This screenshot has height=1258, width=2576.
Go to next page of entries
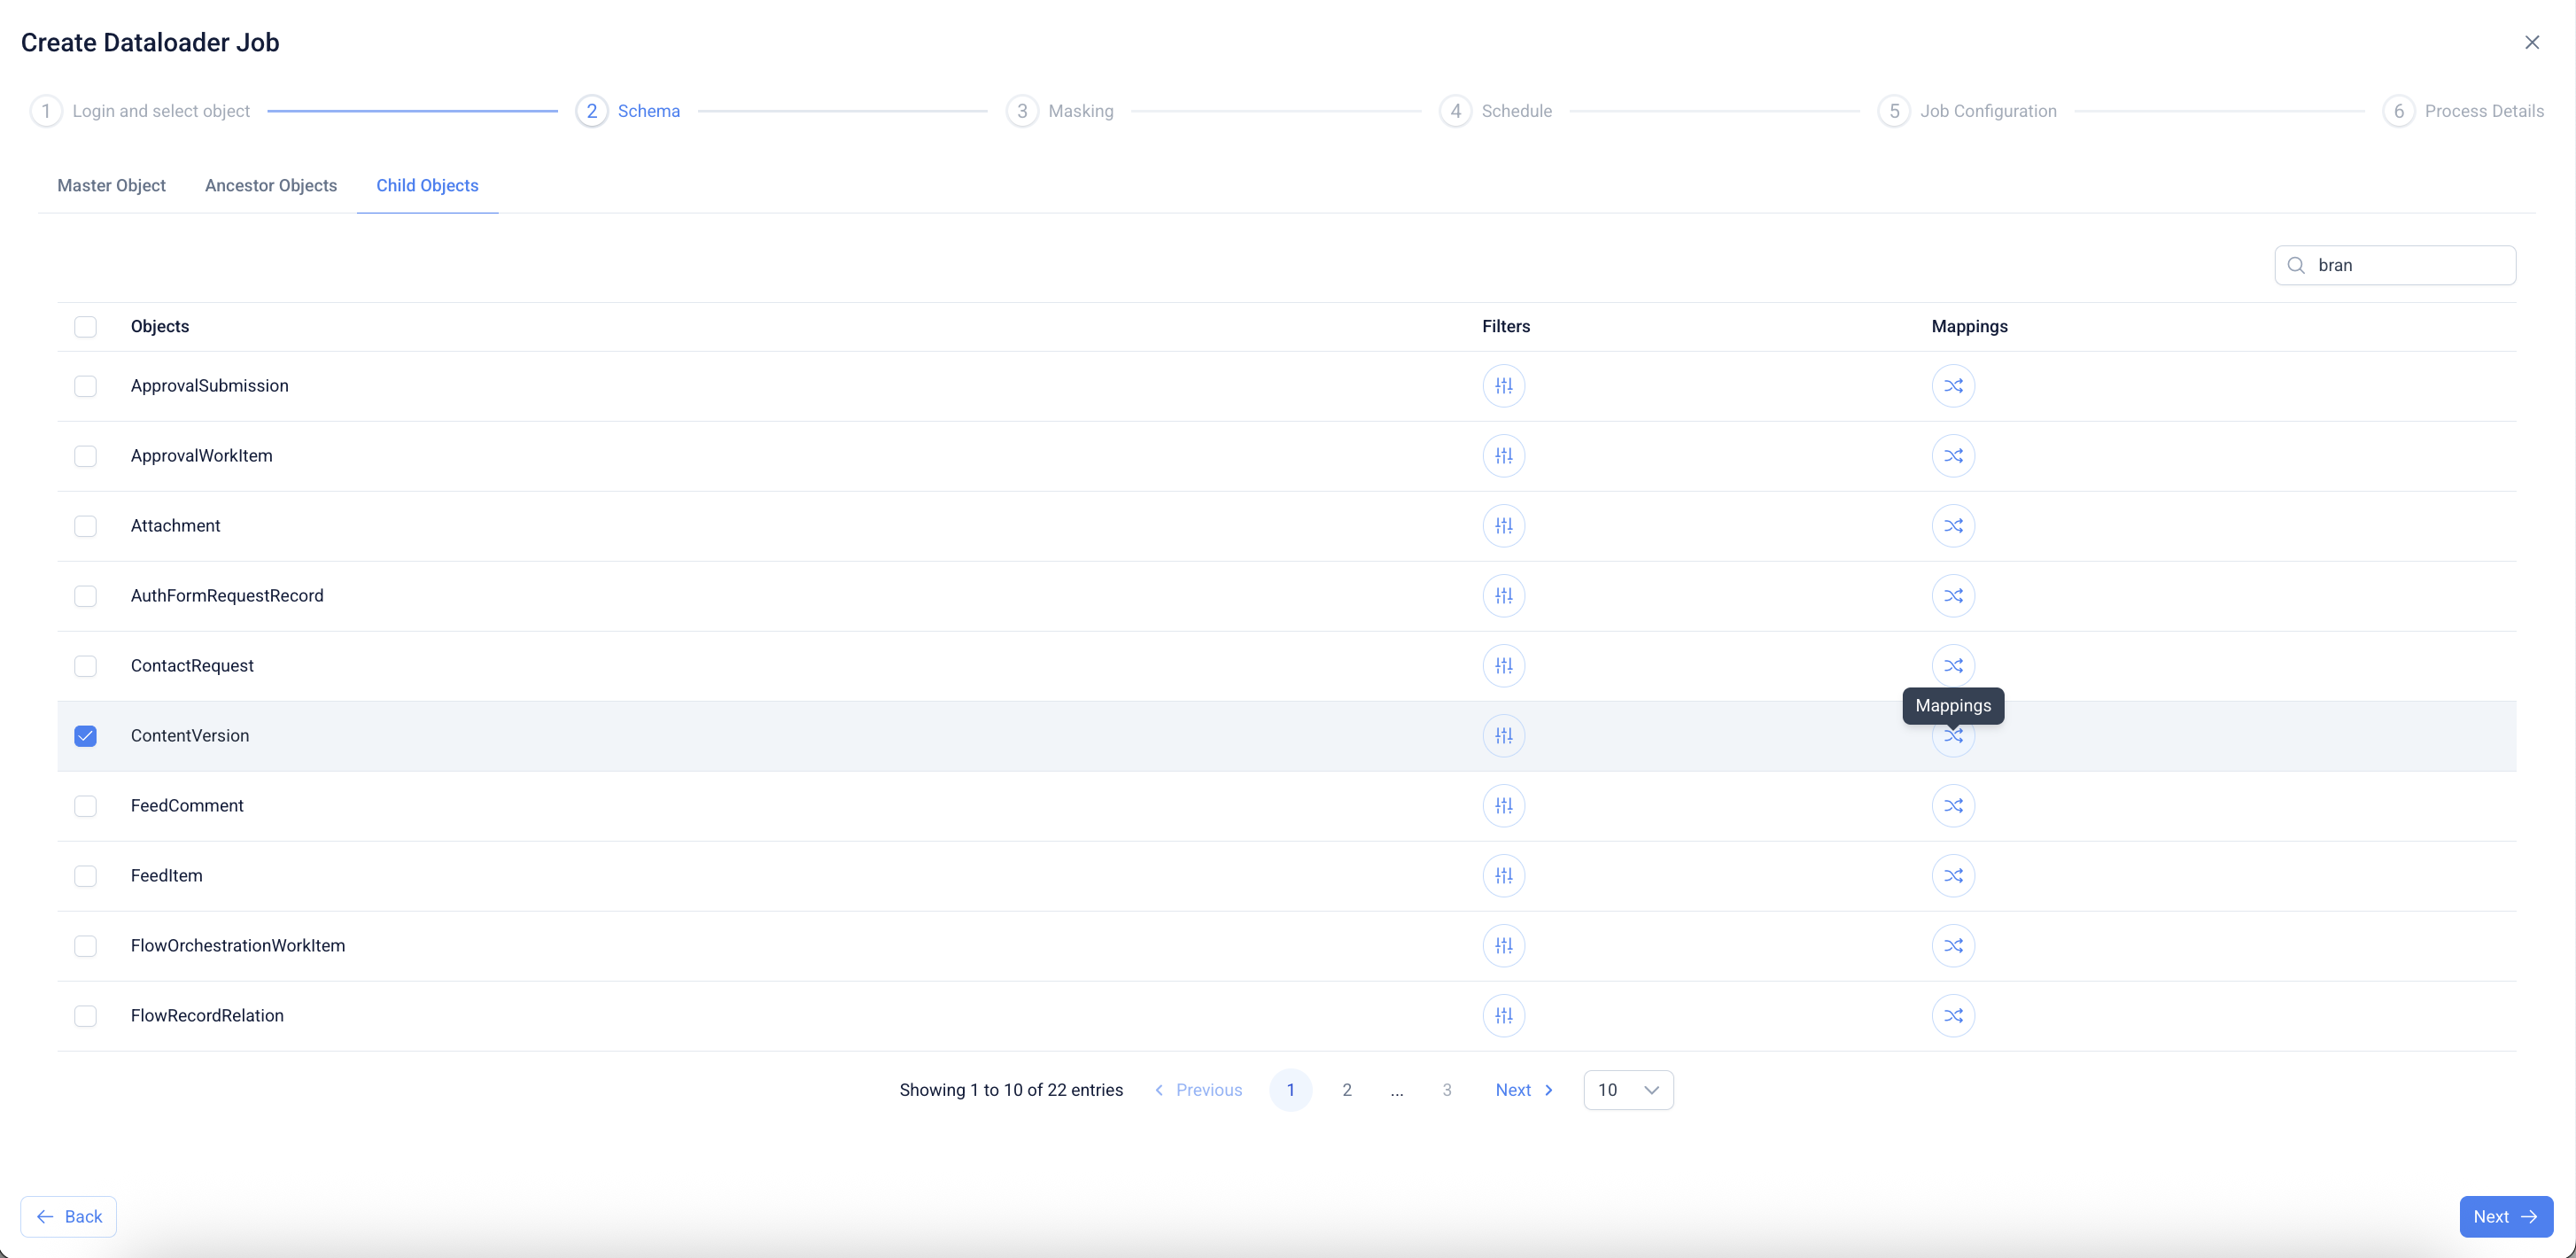(1524, 1090)
